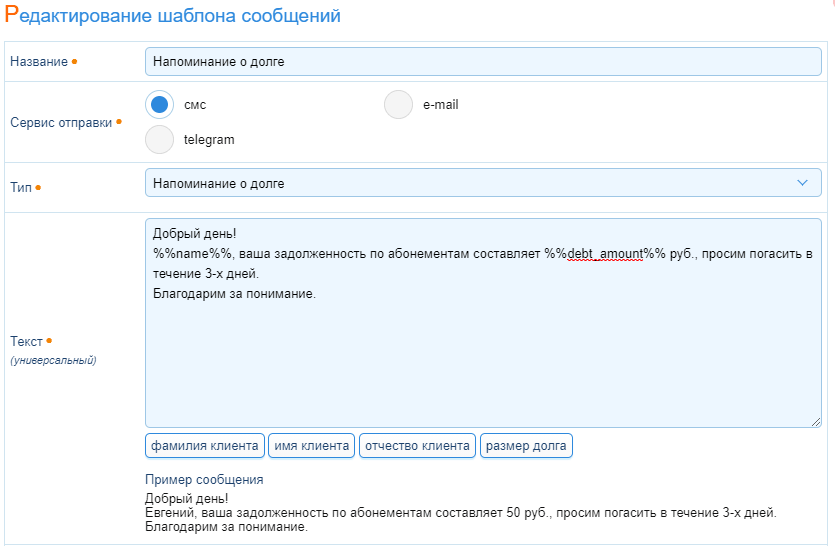Insert the имя клиента variable
The height and width of the screenshot is (551, 835).
tap(312, 445)
